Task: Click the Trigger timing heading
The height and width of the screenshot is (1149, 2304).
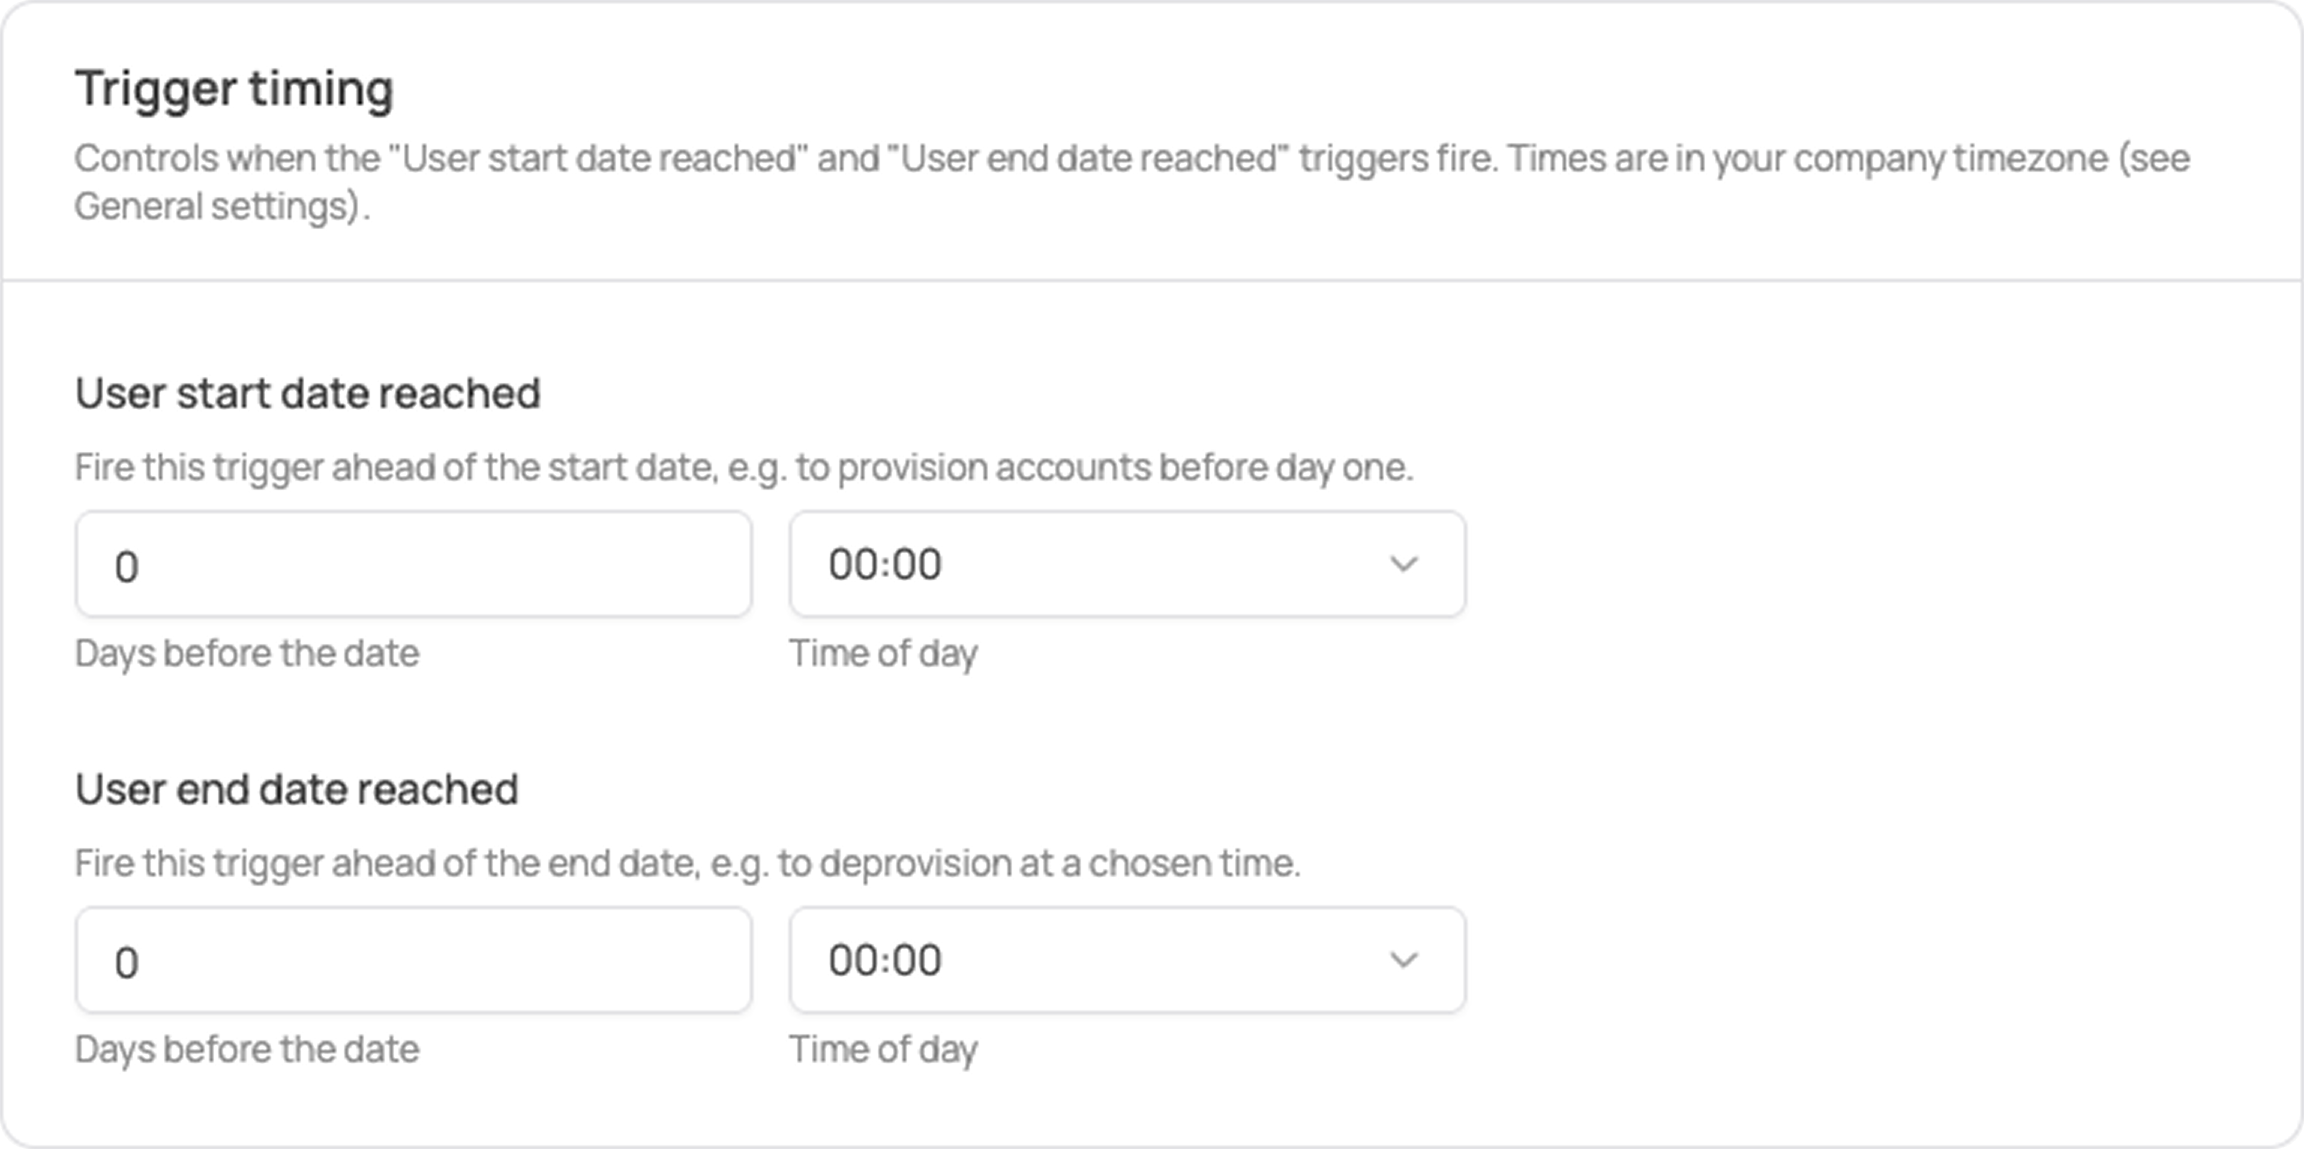Action: point(234,90)
